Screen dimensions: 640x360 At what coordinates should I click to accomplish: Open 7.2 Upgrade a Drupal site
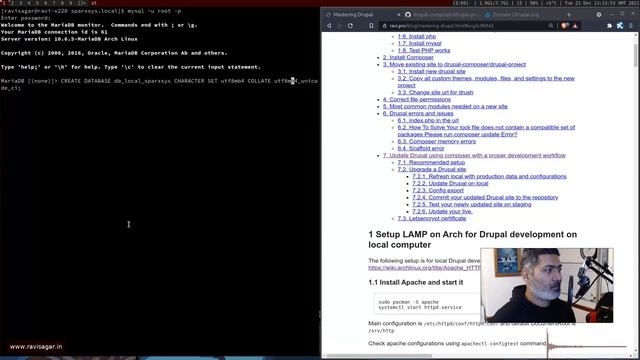coord(432,169)
